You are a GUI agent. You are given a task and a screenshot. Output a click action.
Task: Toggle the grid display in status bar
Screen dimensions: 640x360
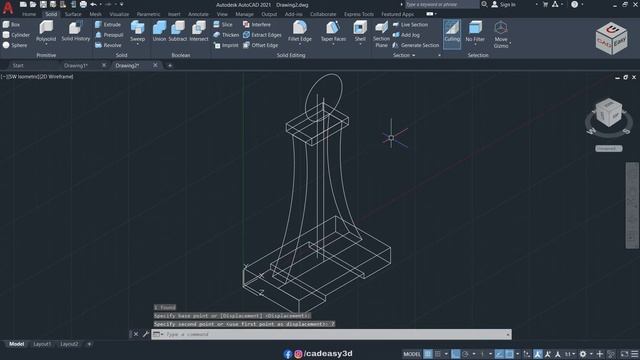[x=428, y=354]
